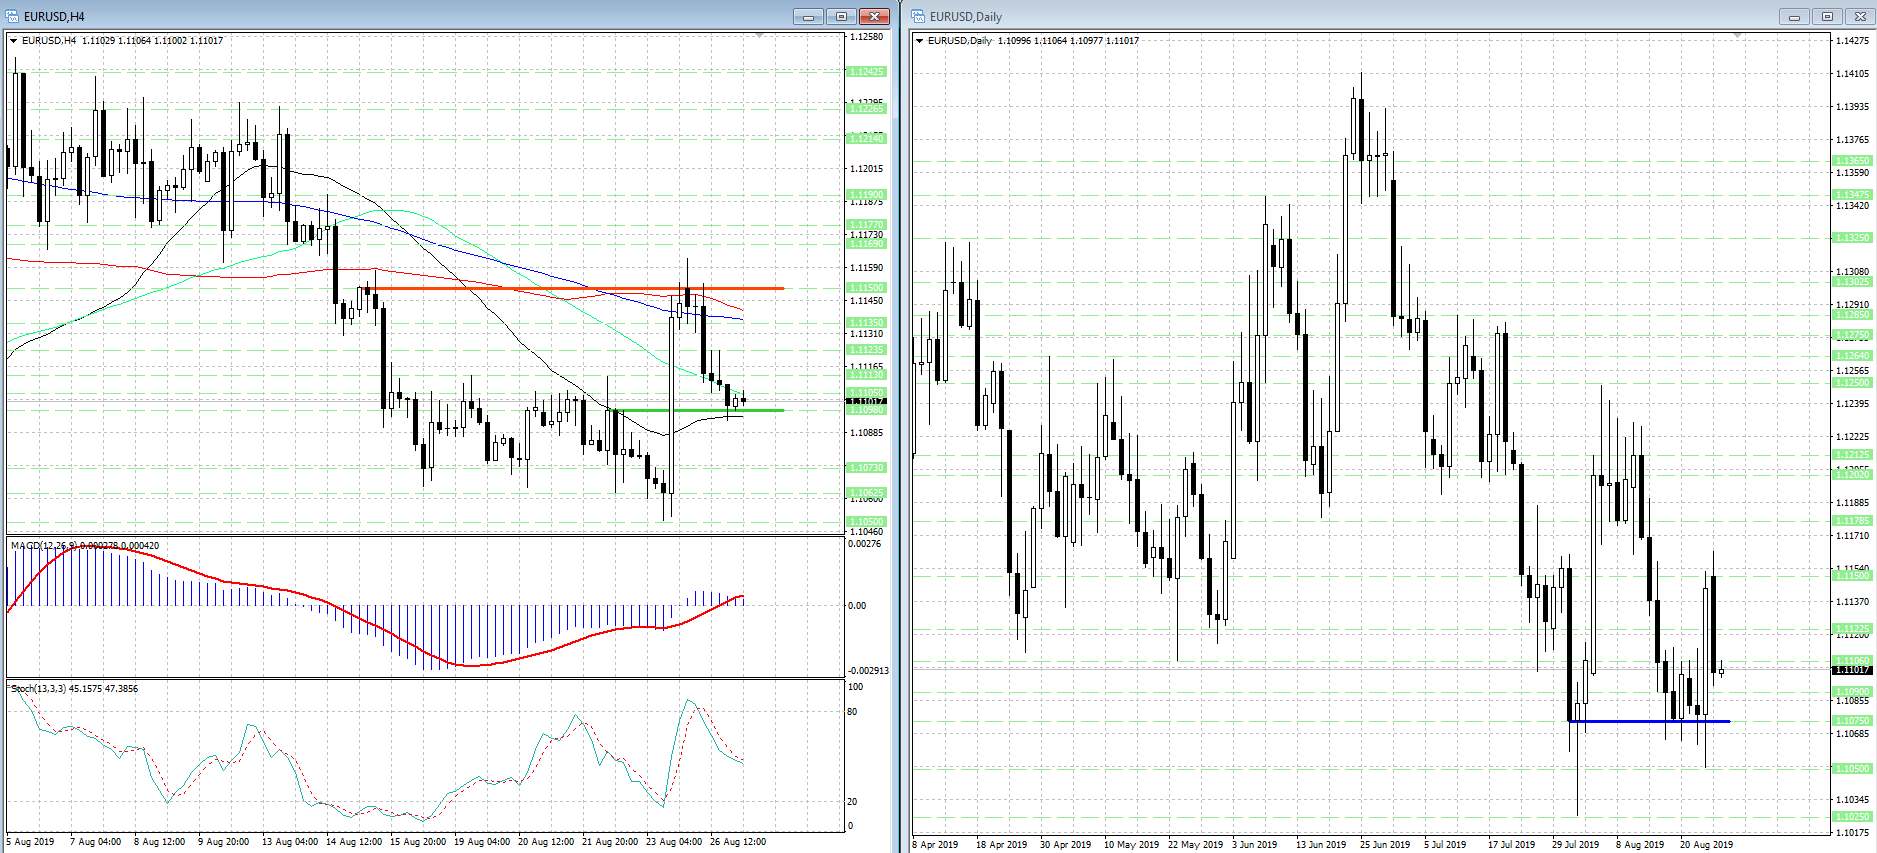Click the EURUSD,H4 chart window icon
Screen dimensions: 1877x853
coord(12,16)
